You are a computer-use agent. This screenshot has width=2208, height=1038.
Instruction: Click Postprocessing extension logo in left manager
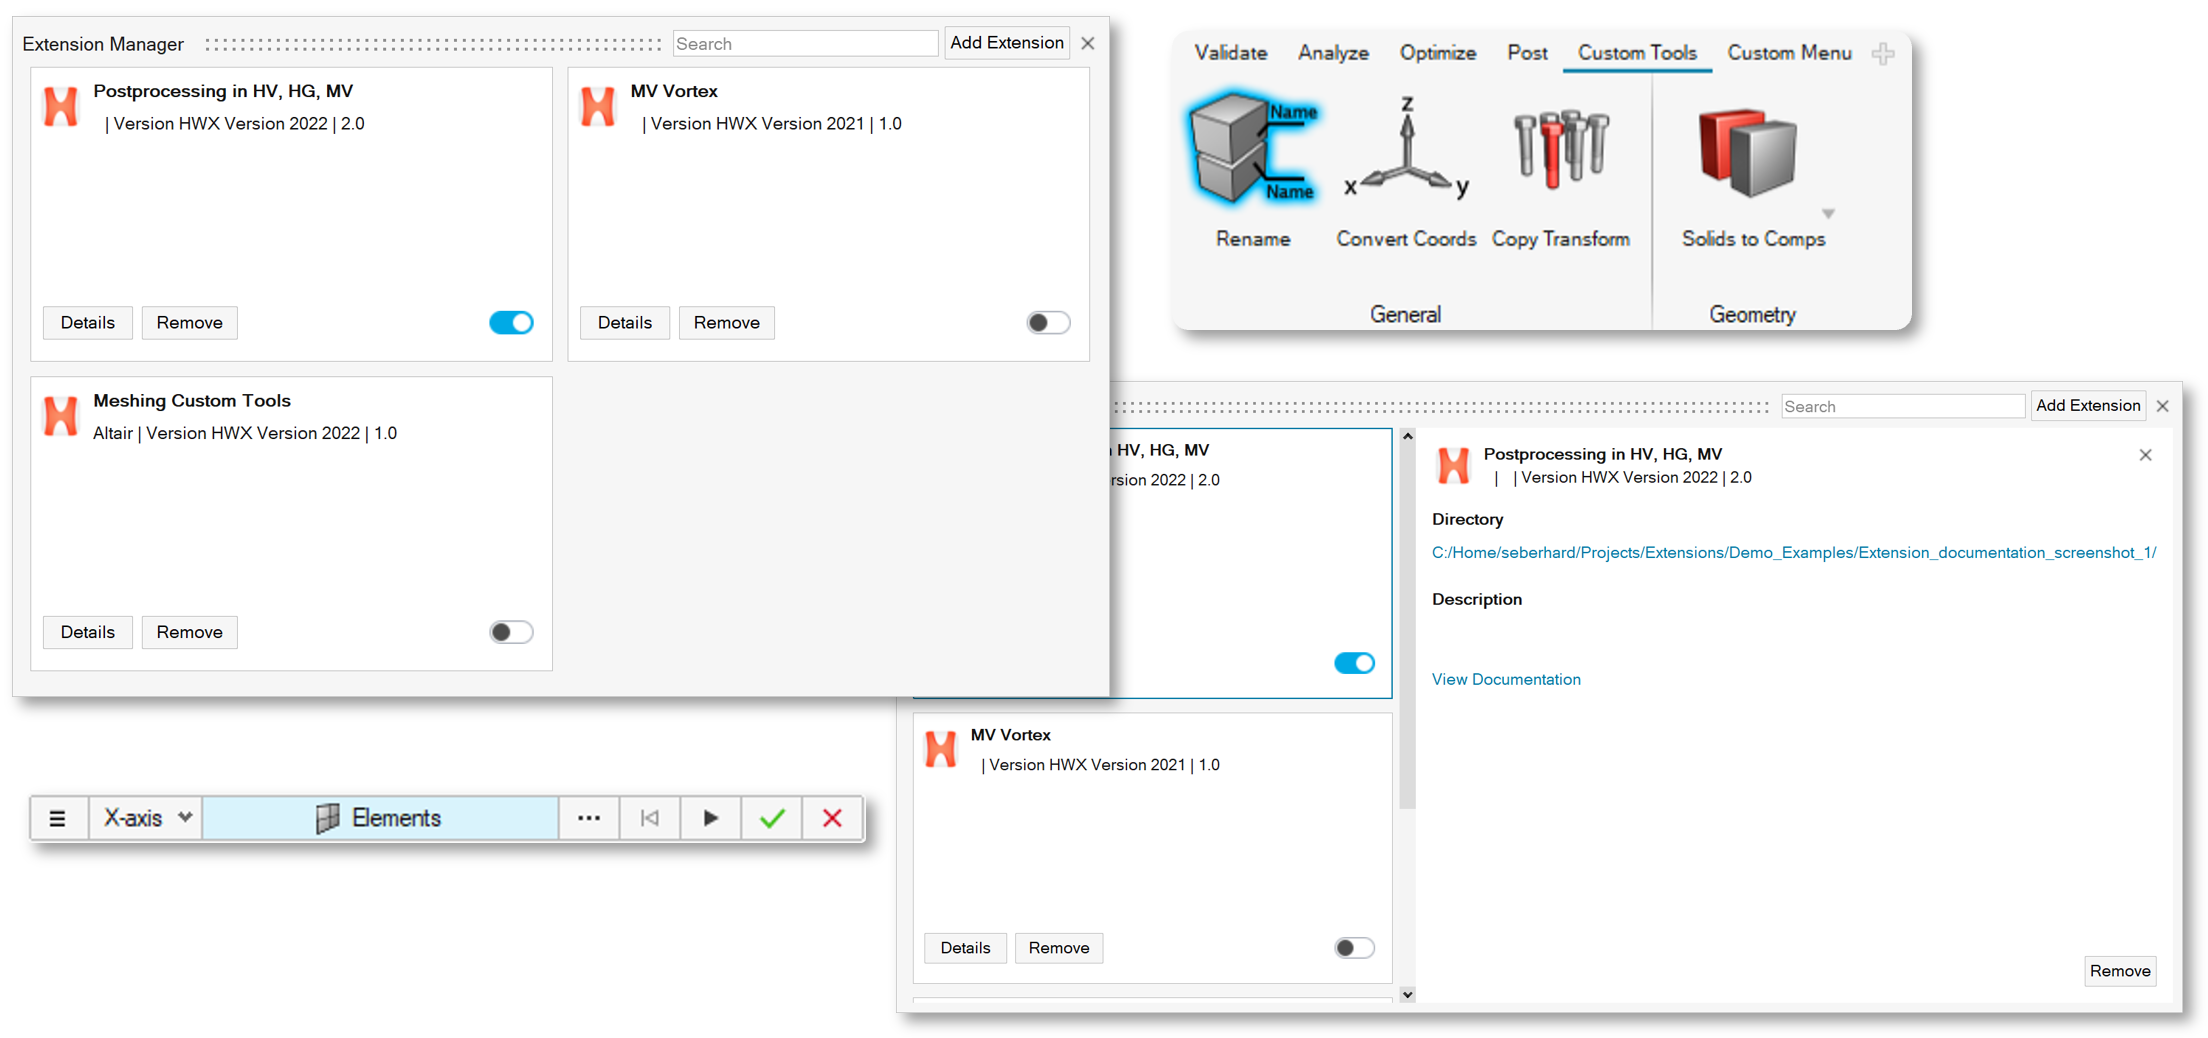(x=61, y=106)
